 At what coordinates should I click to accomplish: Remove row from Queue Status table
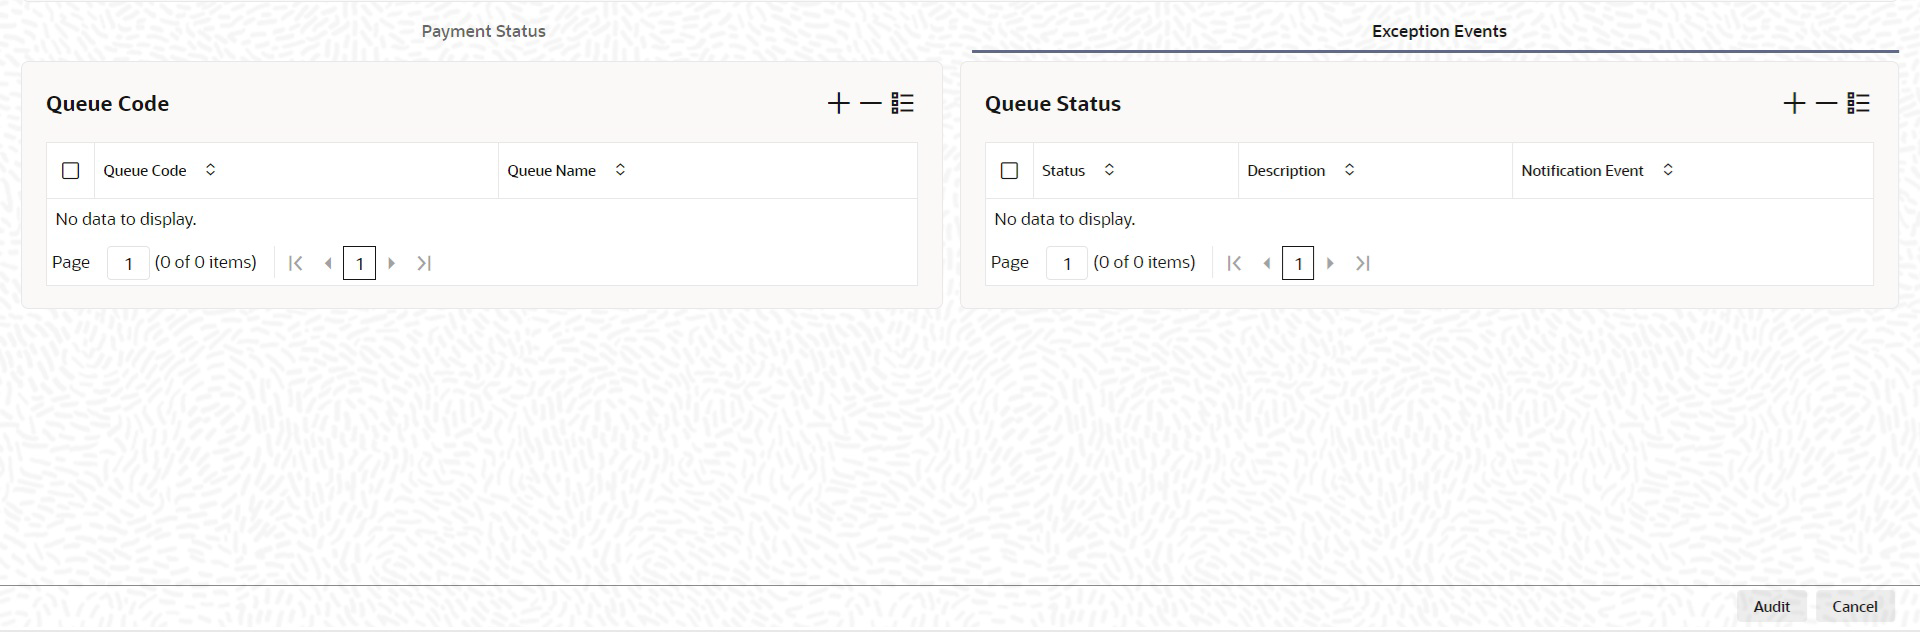(x=1827, y=103)
